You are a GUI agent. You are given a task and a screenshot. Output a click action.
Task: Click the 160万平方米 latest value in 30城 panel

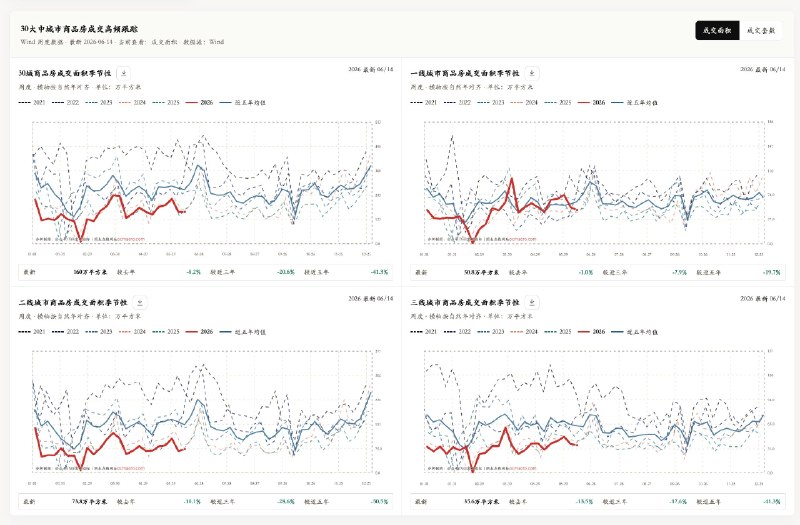click(90, 272)
